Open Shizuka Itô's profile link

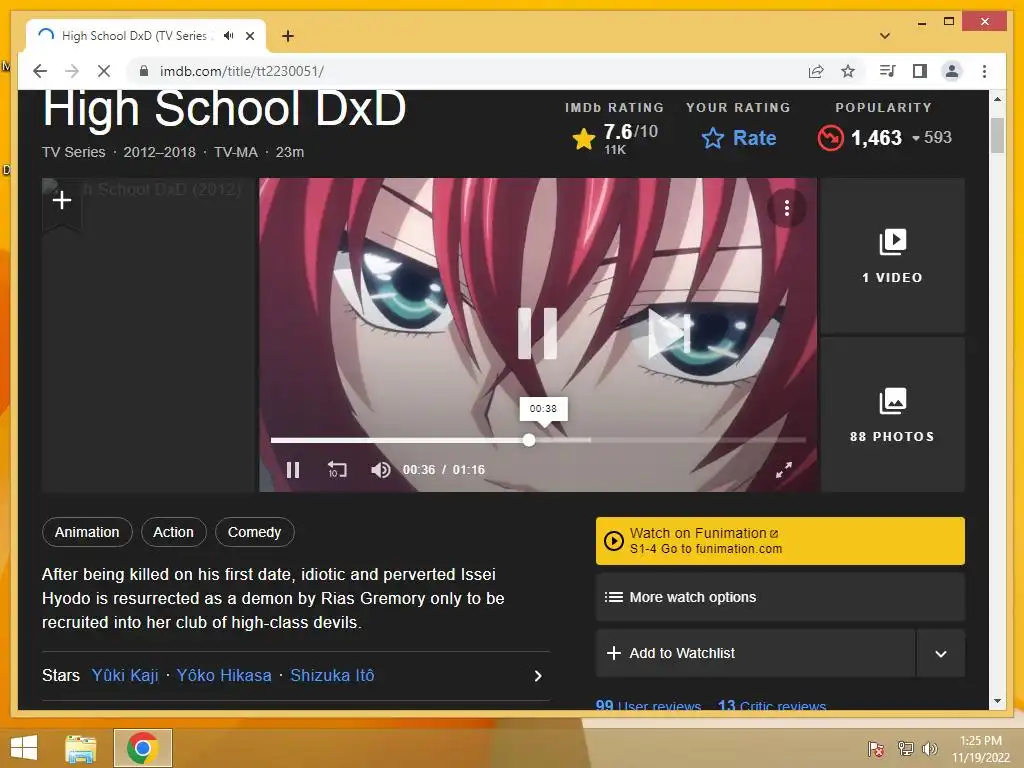(x=332, y=675)
